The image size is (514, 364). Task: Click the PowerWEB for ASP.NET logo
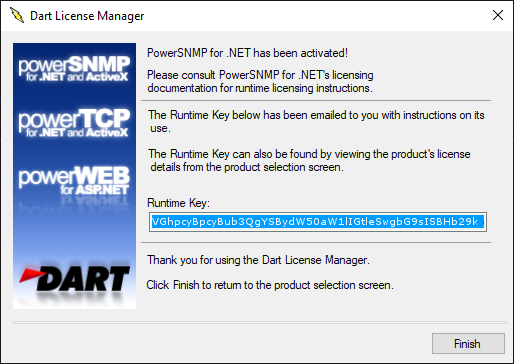click(x=74, y=180)
